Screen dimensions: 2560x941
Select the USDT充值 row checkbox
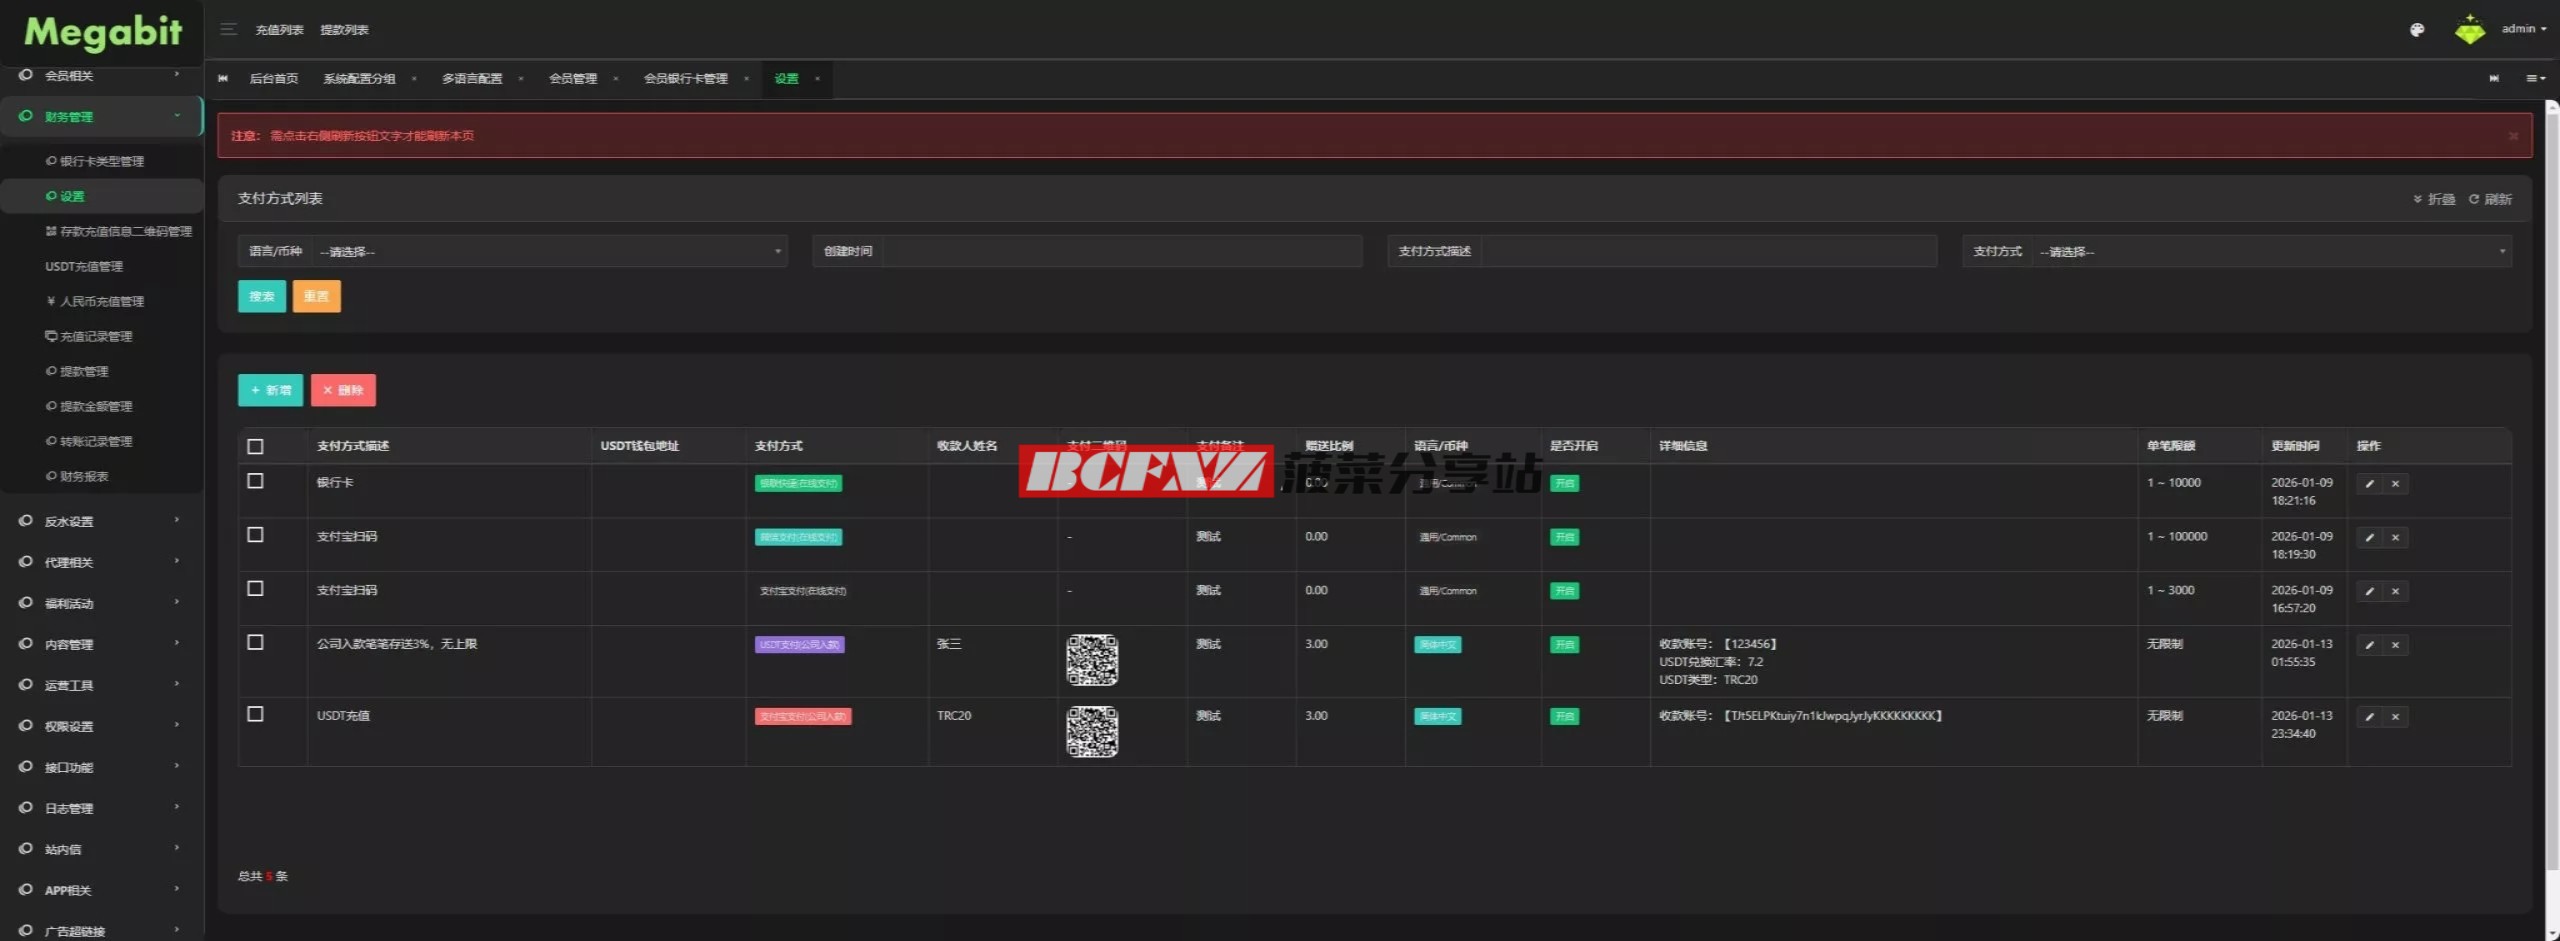(255, 714)
